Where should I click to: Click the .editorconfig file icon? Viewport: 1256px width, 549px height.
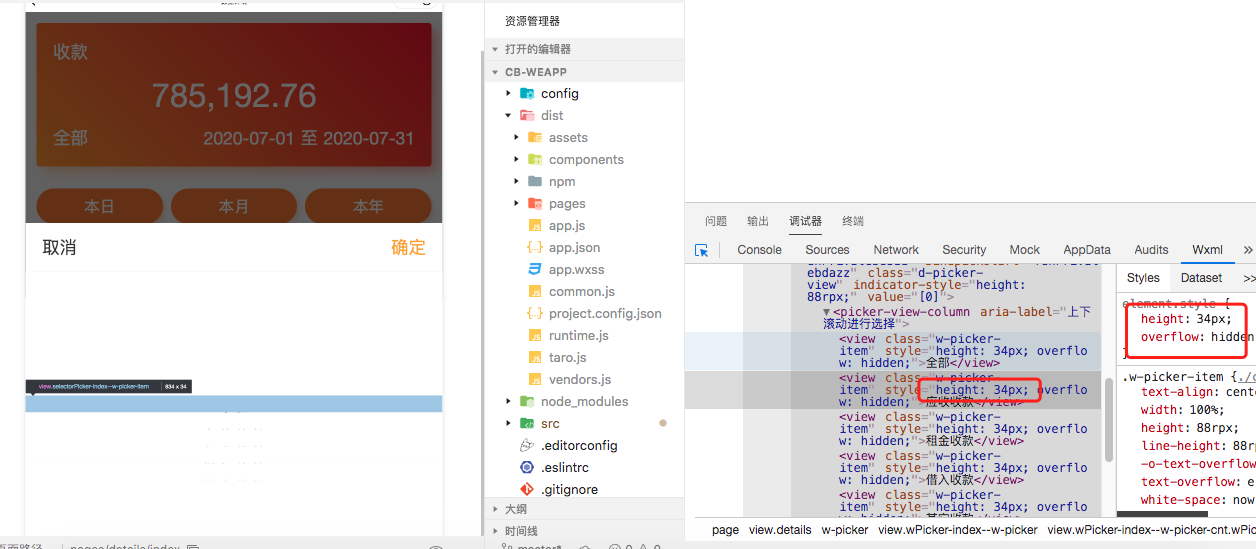[527, 445]
